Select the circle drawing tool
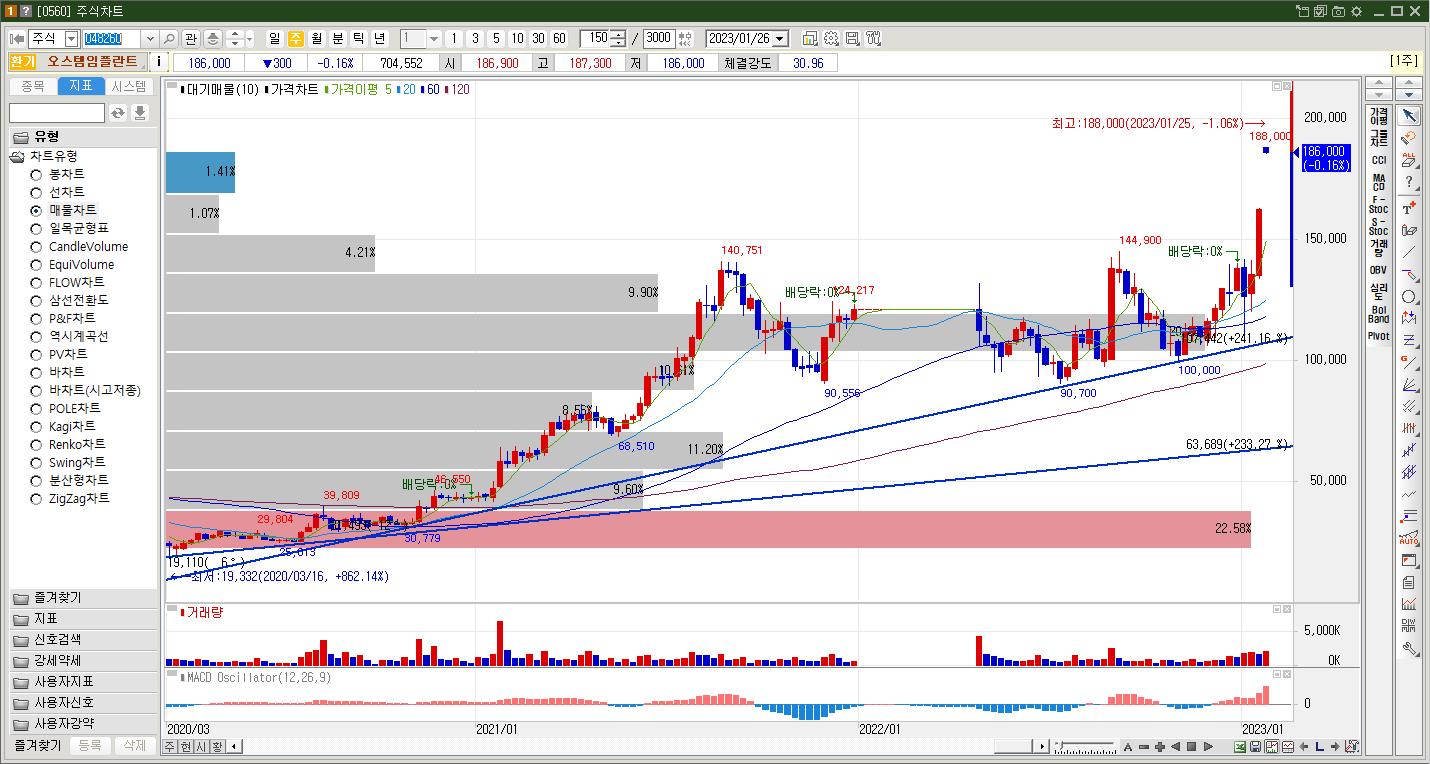The height and width of the screenshot is (764, 1430). pos(1409,297)
